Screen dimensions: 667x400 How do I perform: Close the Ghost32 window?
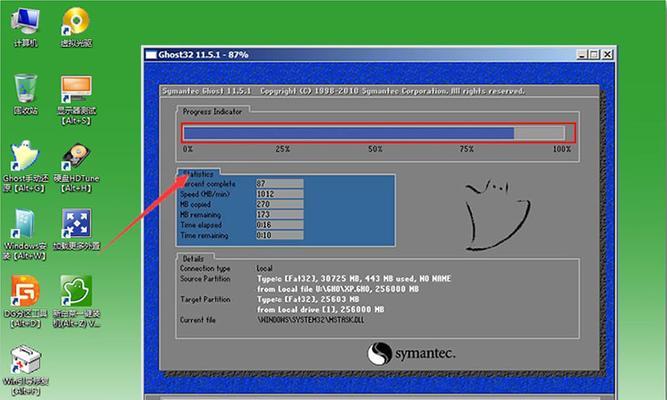click(x=607, y=54)
